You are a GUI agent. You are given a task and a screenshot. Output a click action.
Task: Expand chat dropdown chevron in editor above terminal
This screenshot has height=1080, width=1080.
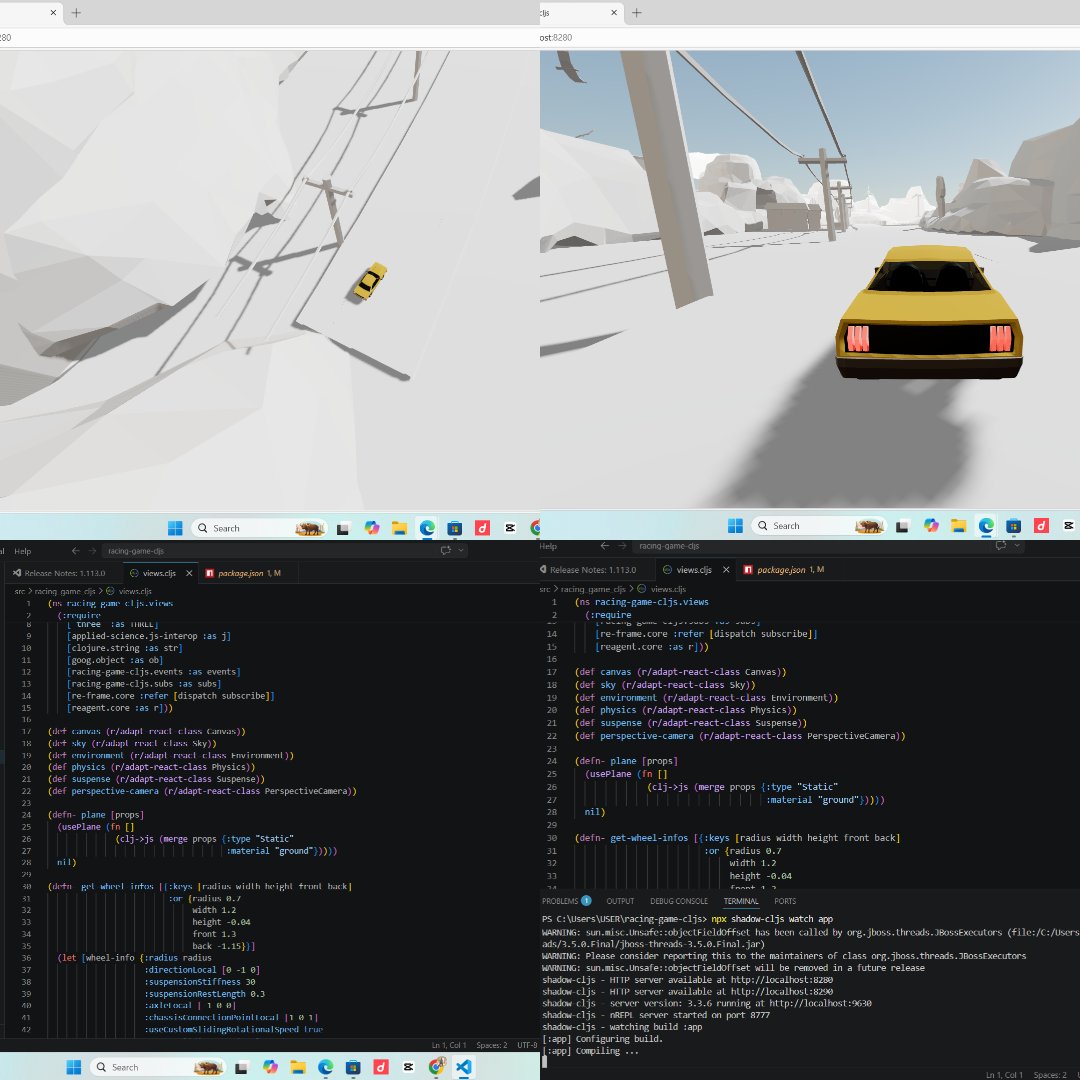[1018, 546]
